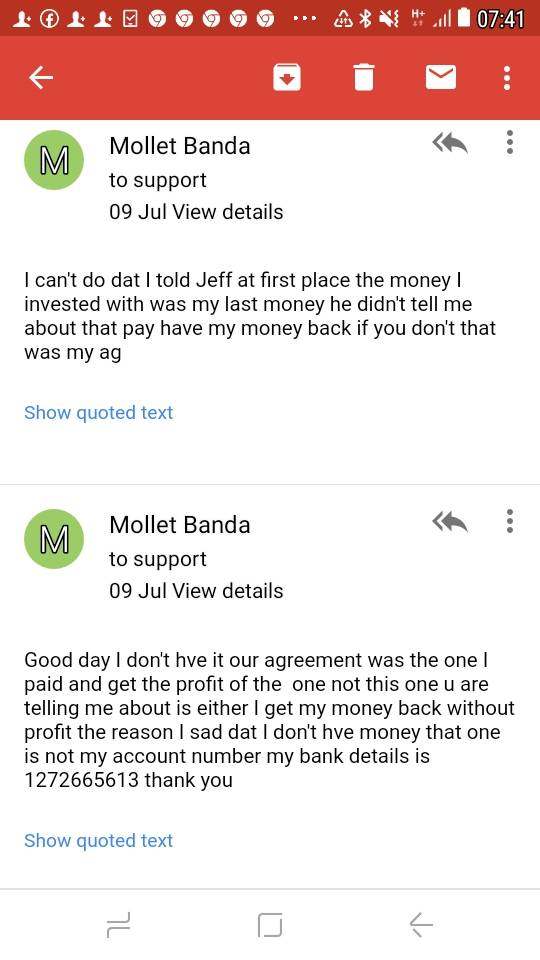This screenshot has width=540, height=960.
Task: Reply all to the first message
Action: click(449, 144)
